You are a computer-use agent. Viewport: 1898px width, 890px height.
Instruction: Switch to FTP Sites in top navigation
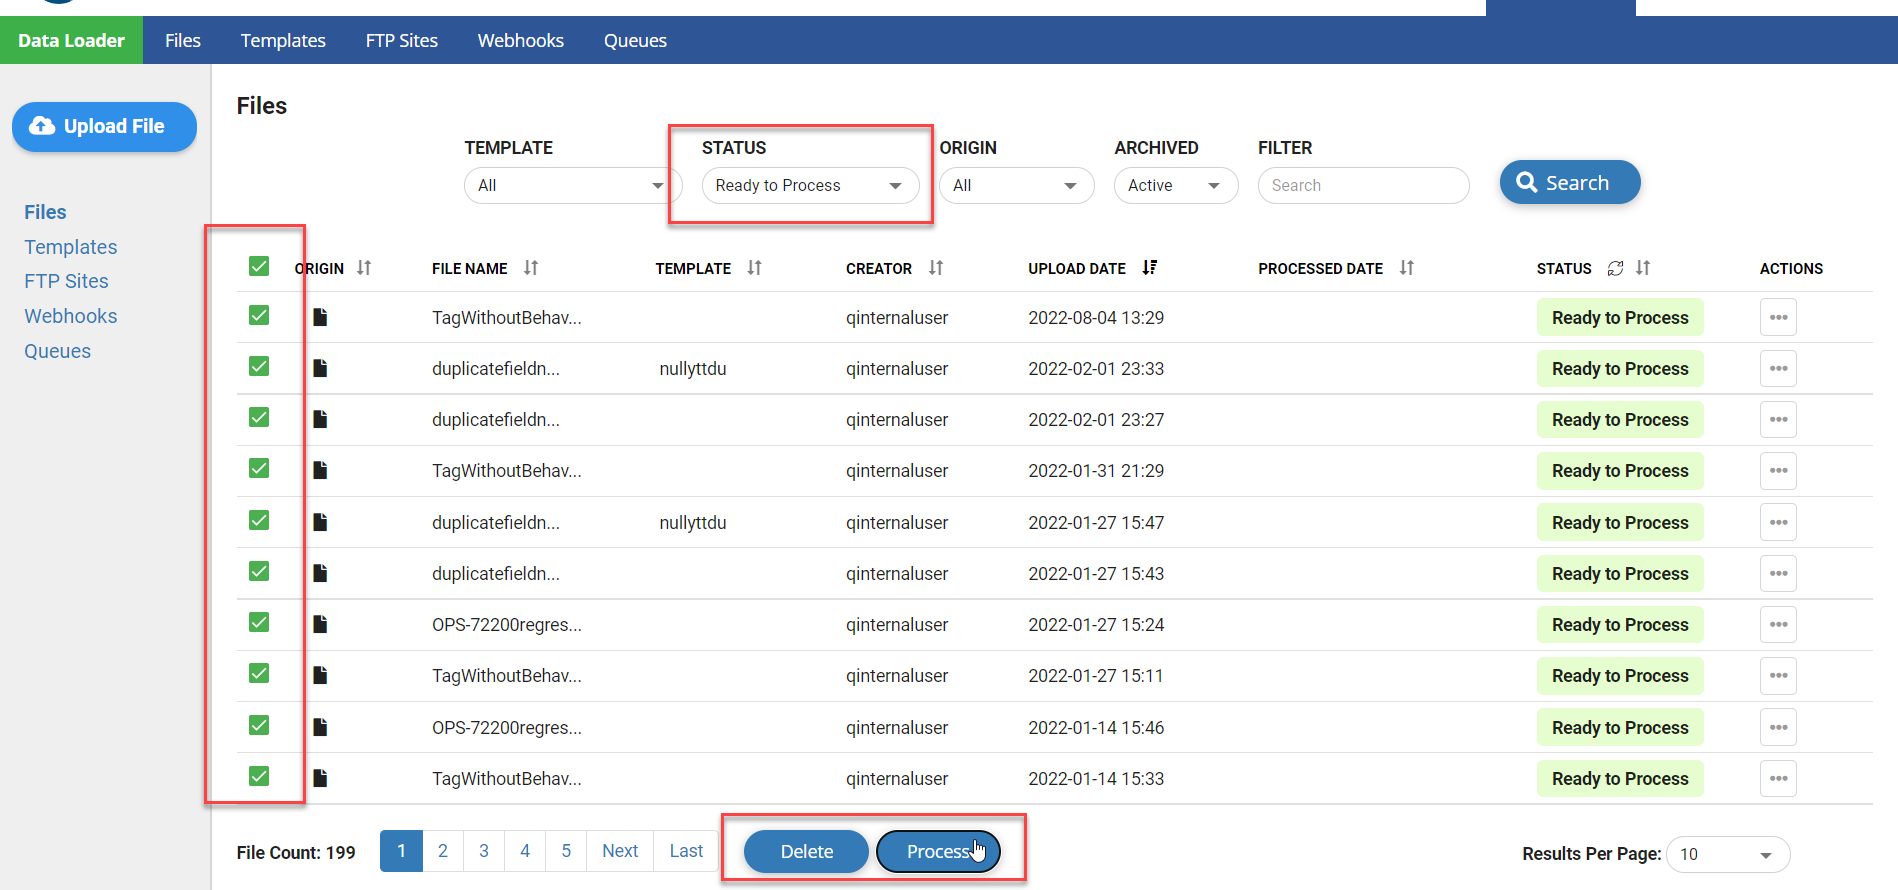(x=401, y=41)
